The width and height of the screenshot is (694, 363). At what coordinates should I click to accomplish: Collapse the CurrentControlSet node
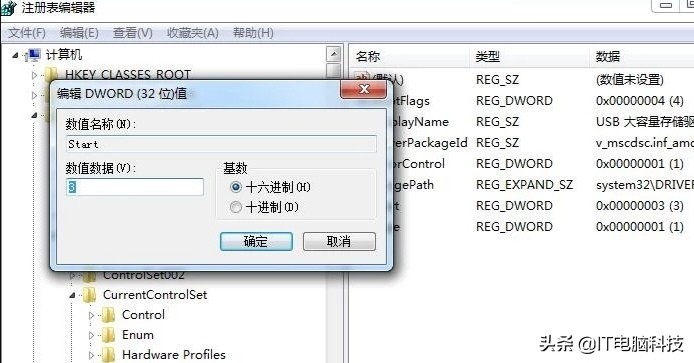coord(72,295)
